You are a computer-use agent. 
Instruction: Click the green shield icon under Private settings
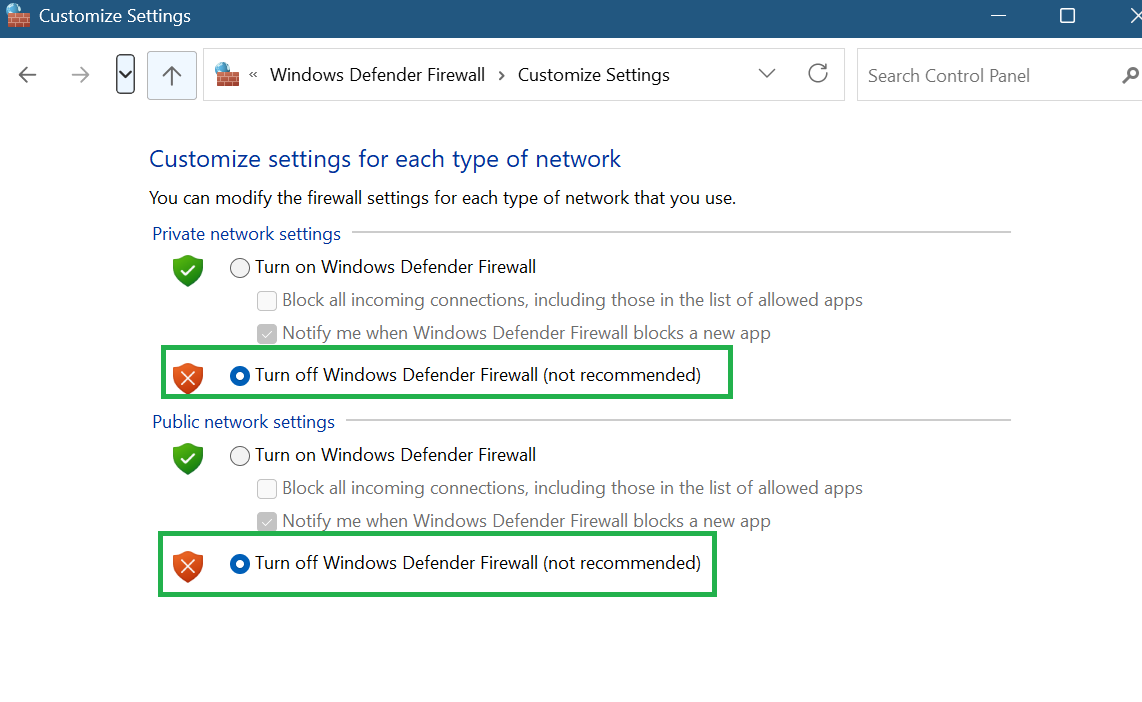(x=188, y=270)
